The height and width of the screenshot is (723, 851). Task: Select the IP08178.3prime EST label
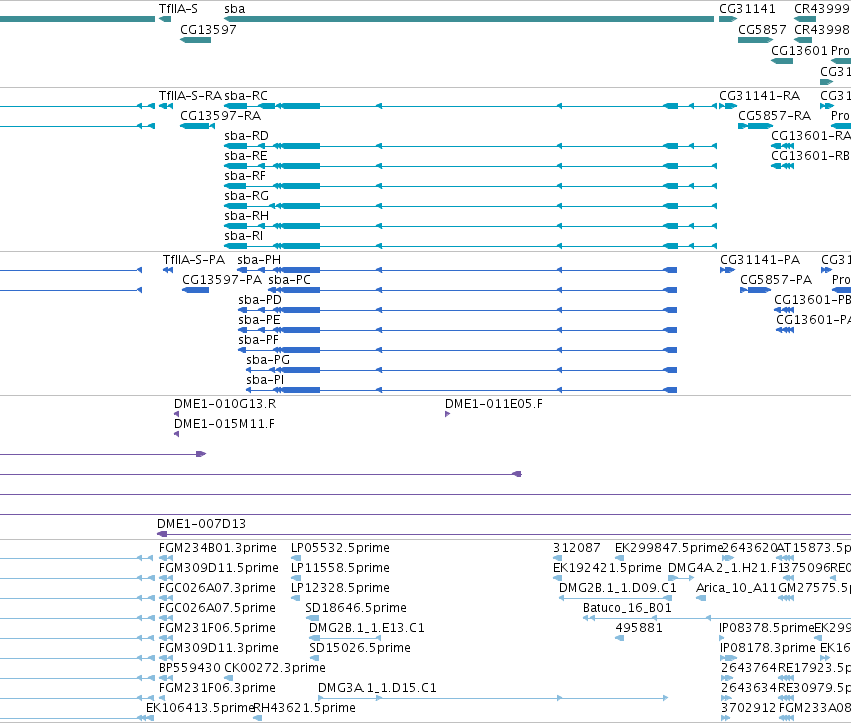(x=767, y=648)
